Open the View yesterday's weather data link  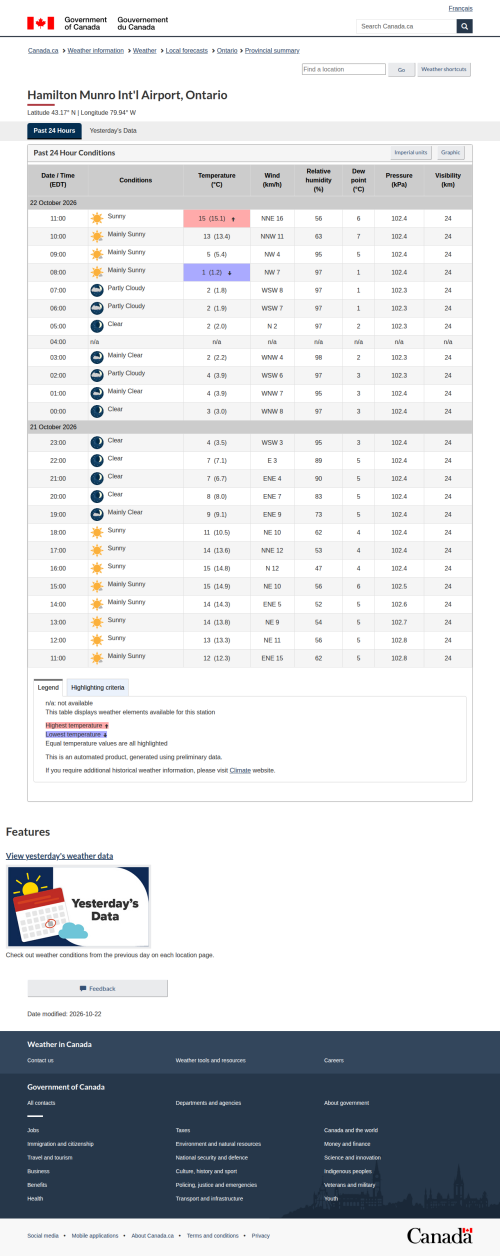pos(59,856)
